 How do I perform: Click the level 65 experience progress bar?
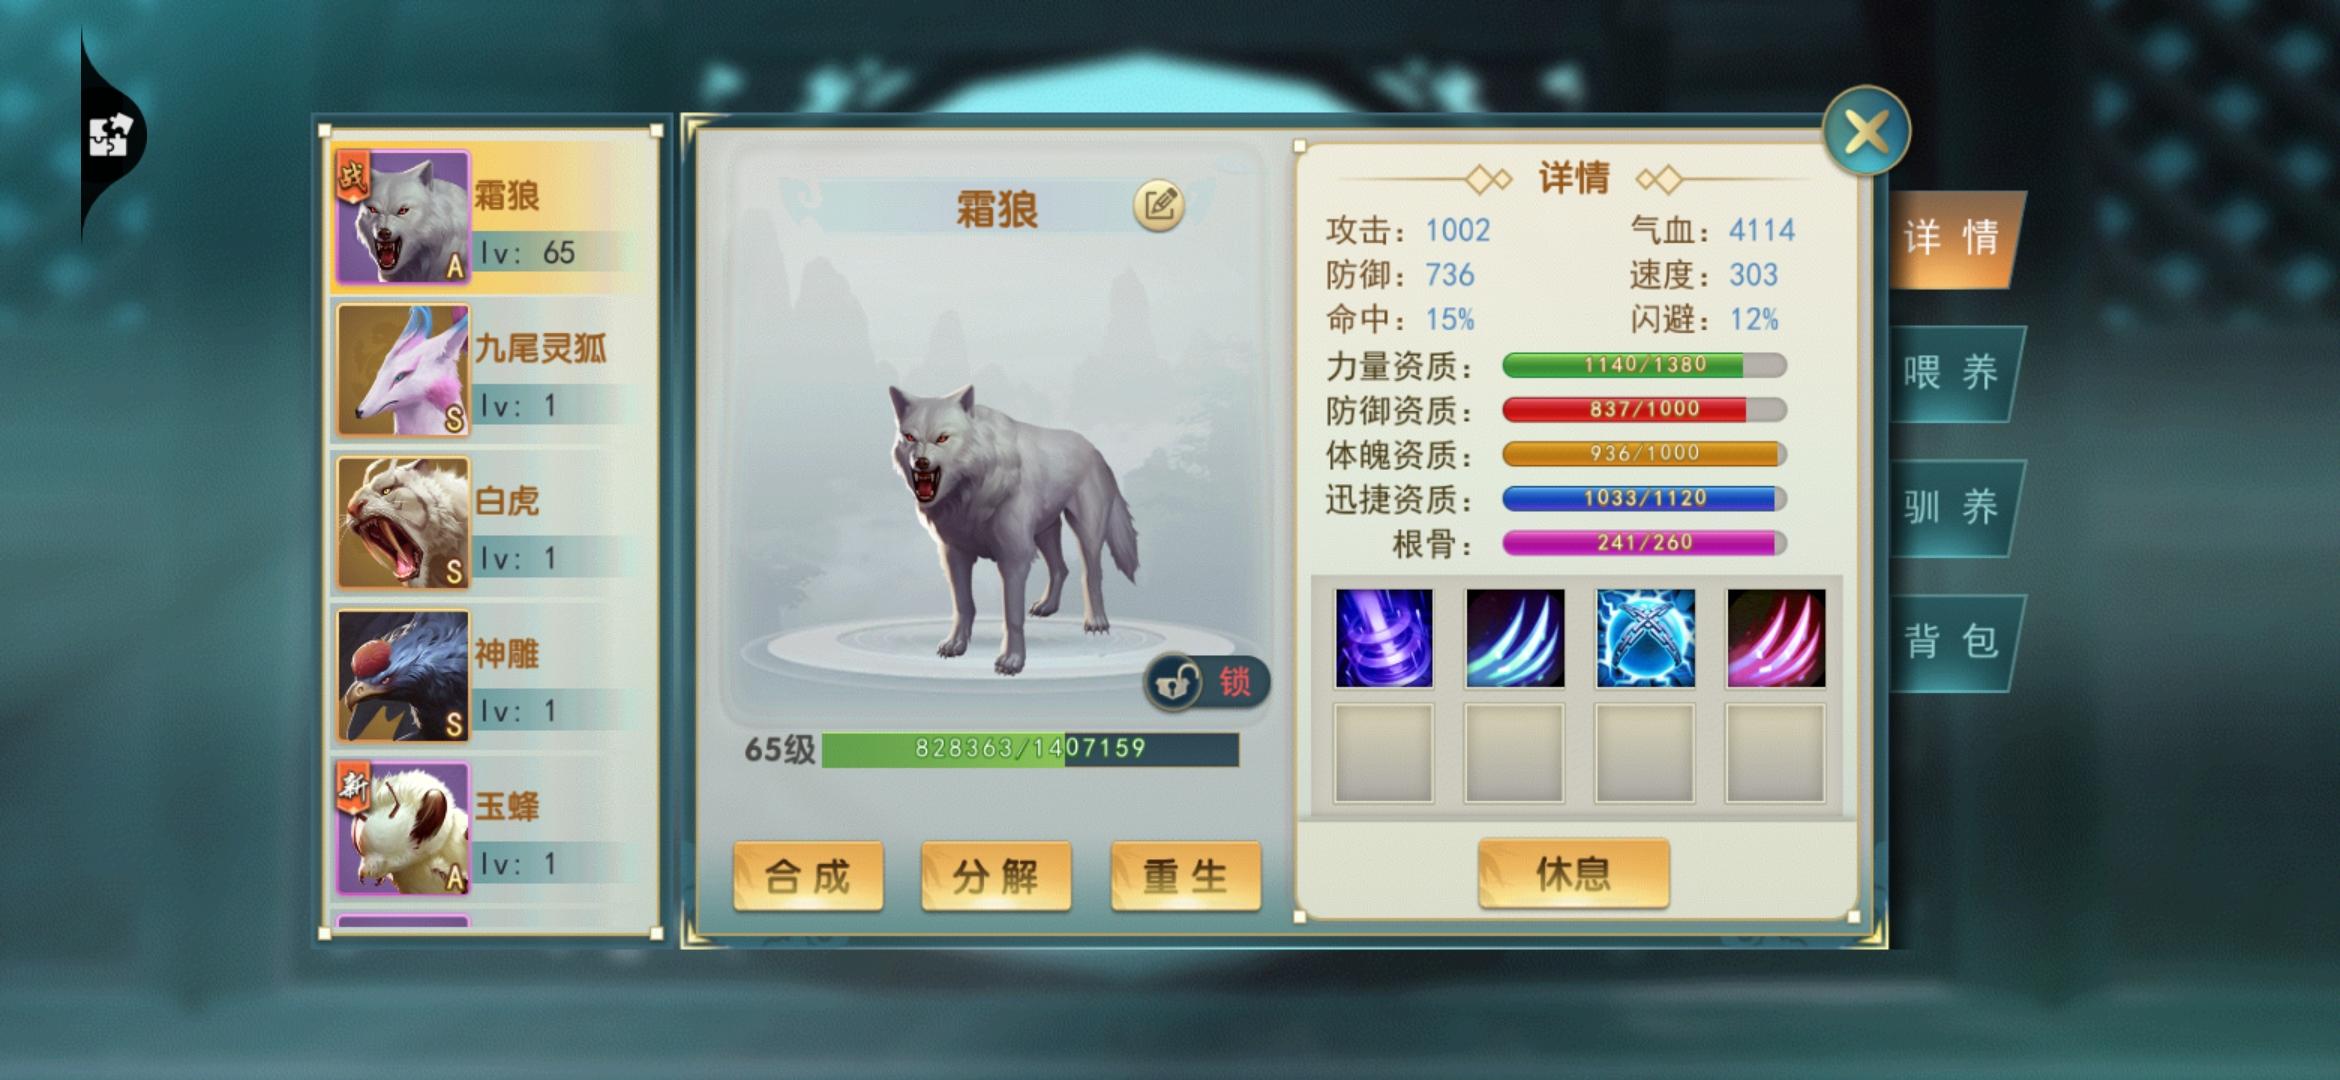pos(1030,749)
